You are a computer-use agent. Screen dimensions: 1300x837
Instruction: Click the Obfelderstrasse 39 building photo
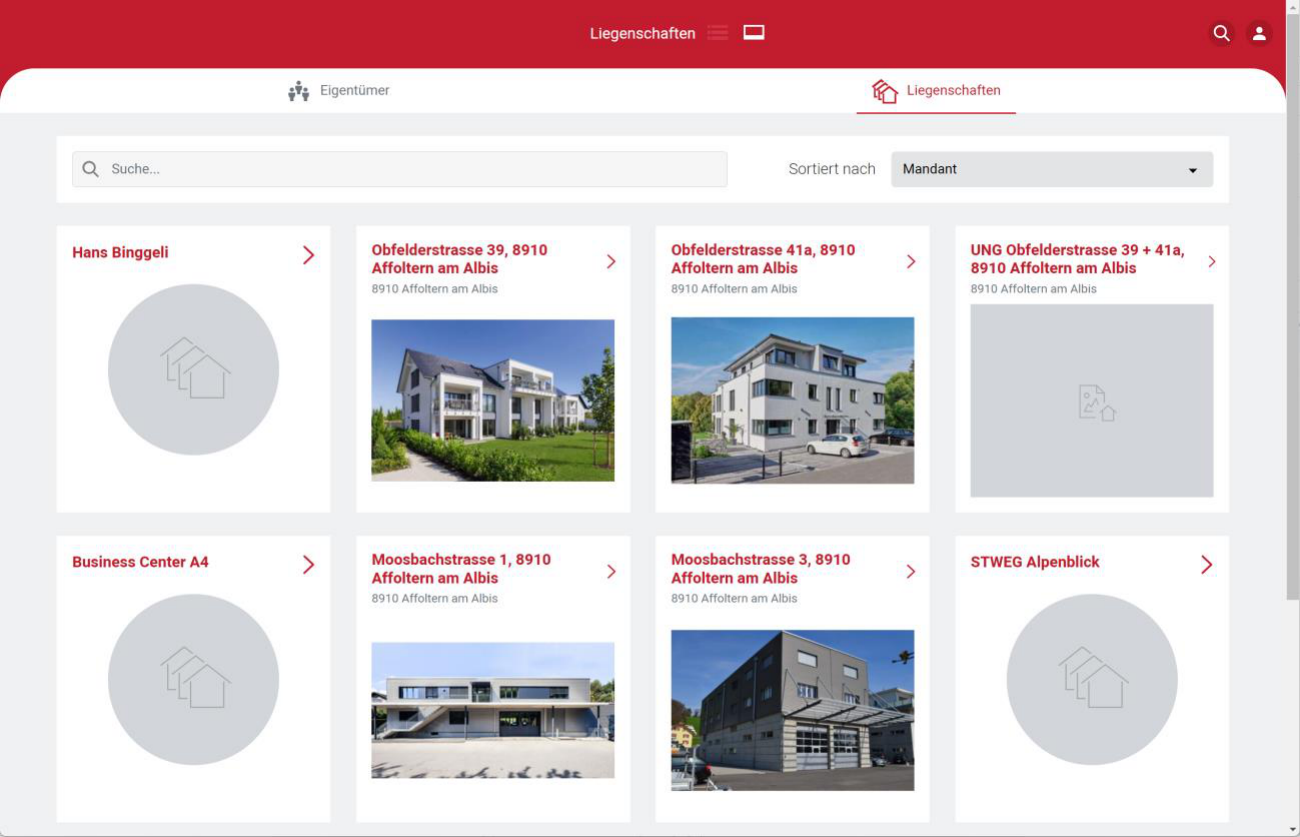point(493,401)
